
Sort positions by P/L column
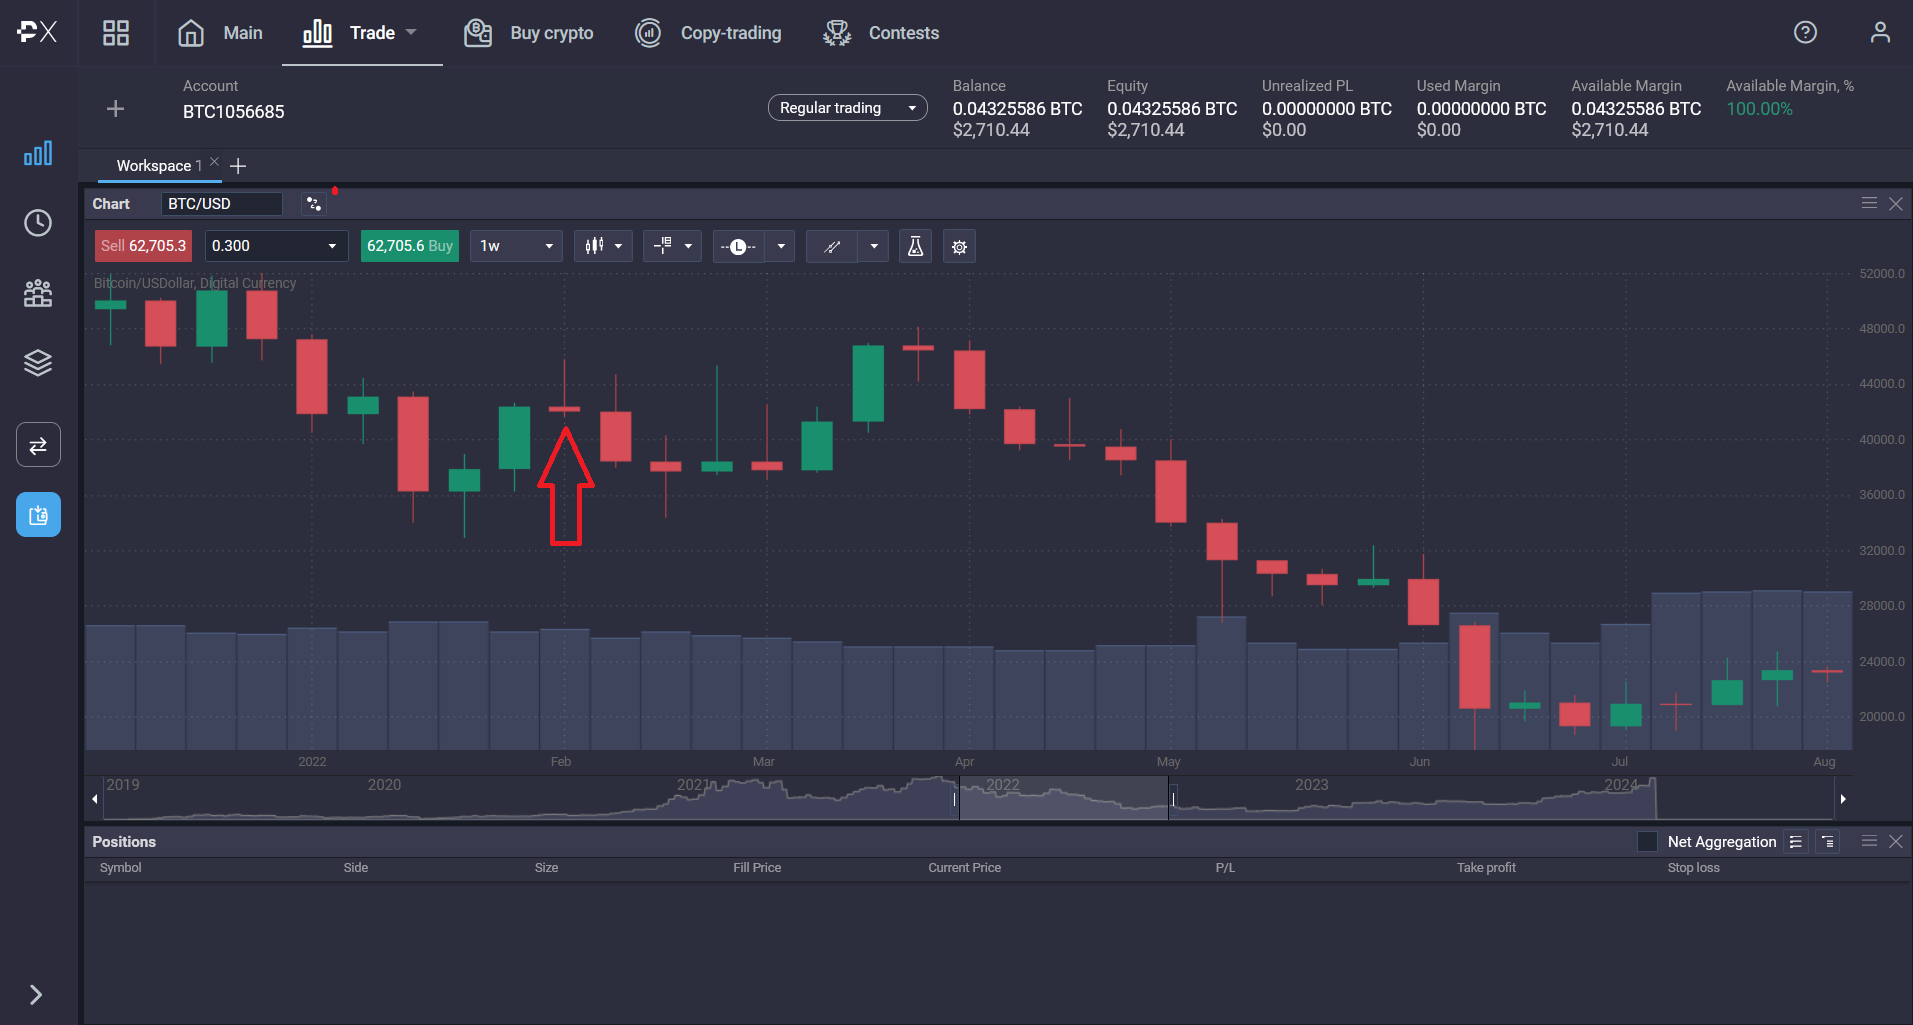click(x=1225, y=868)
